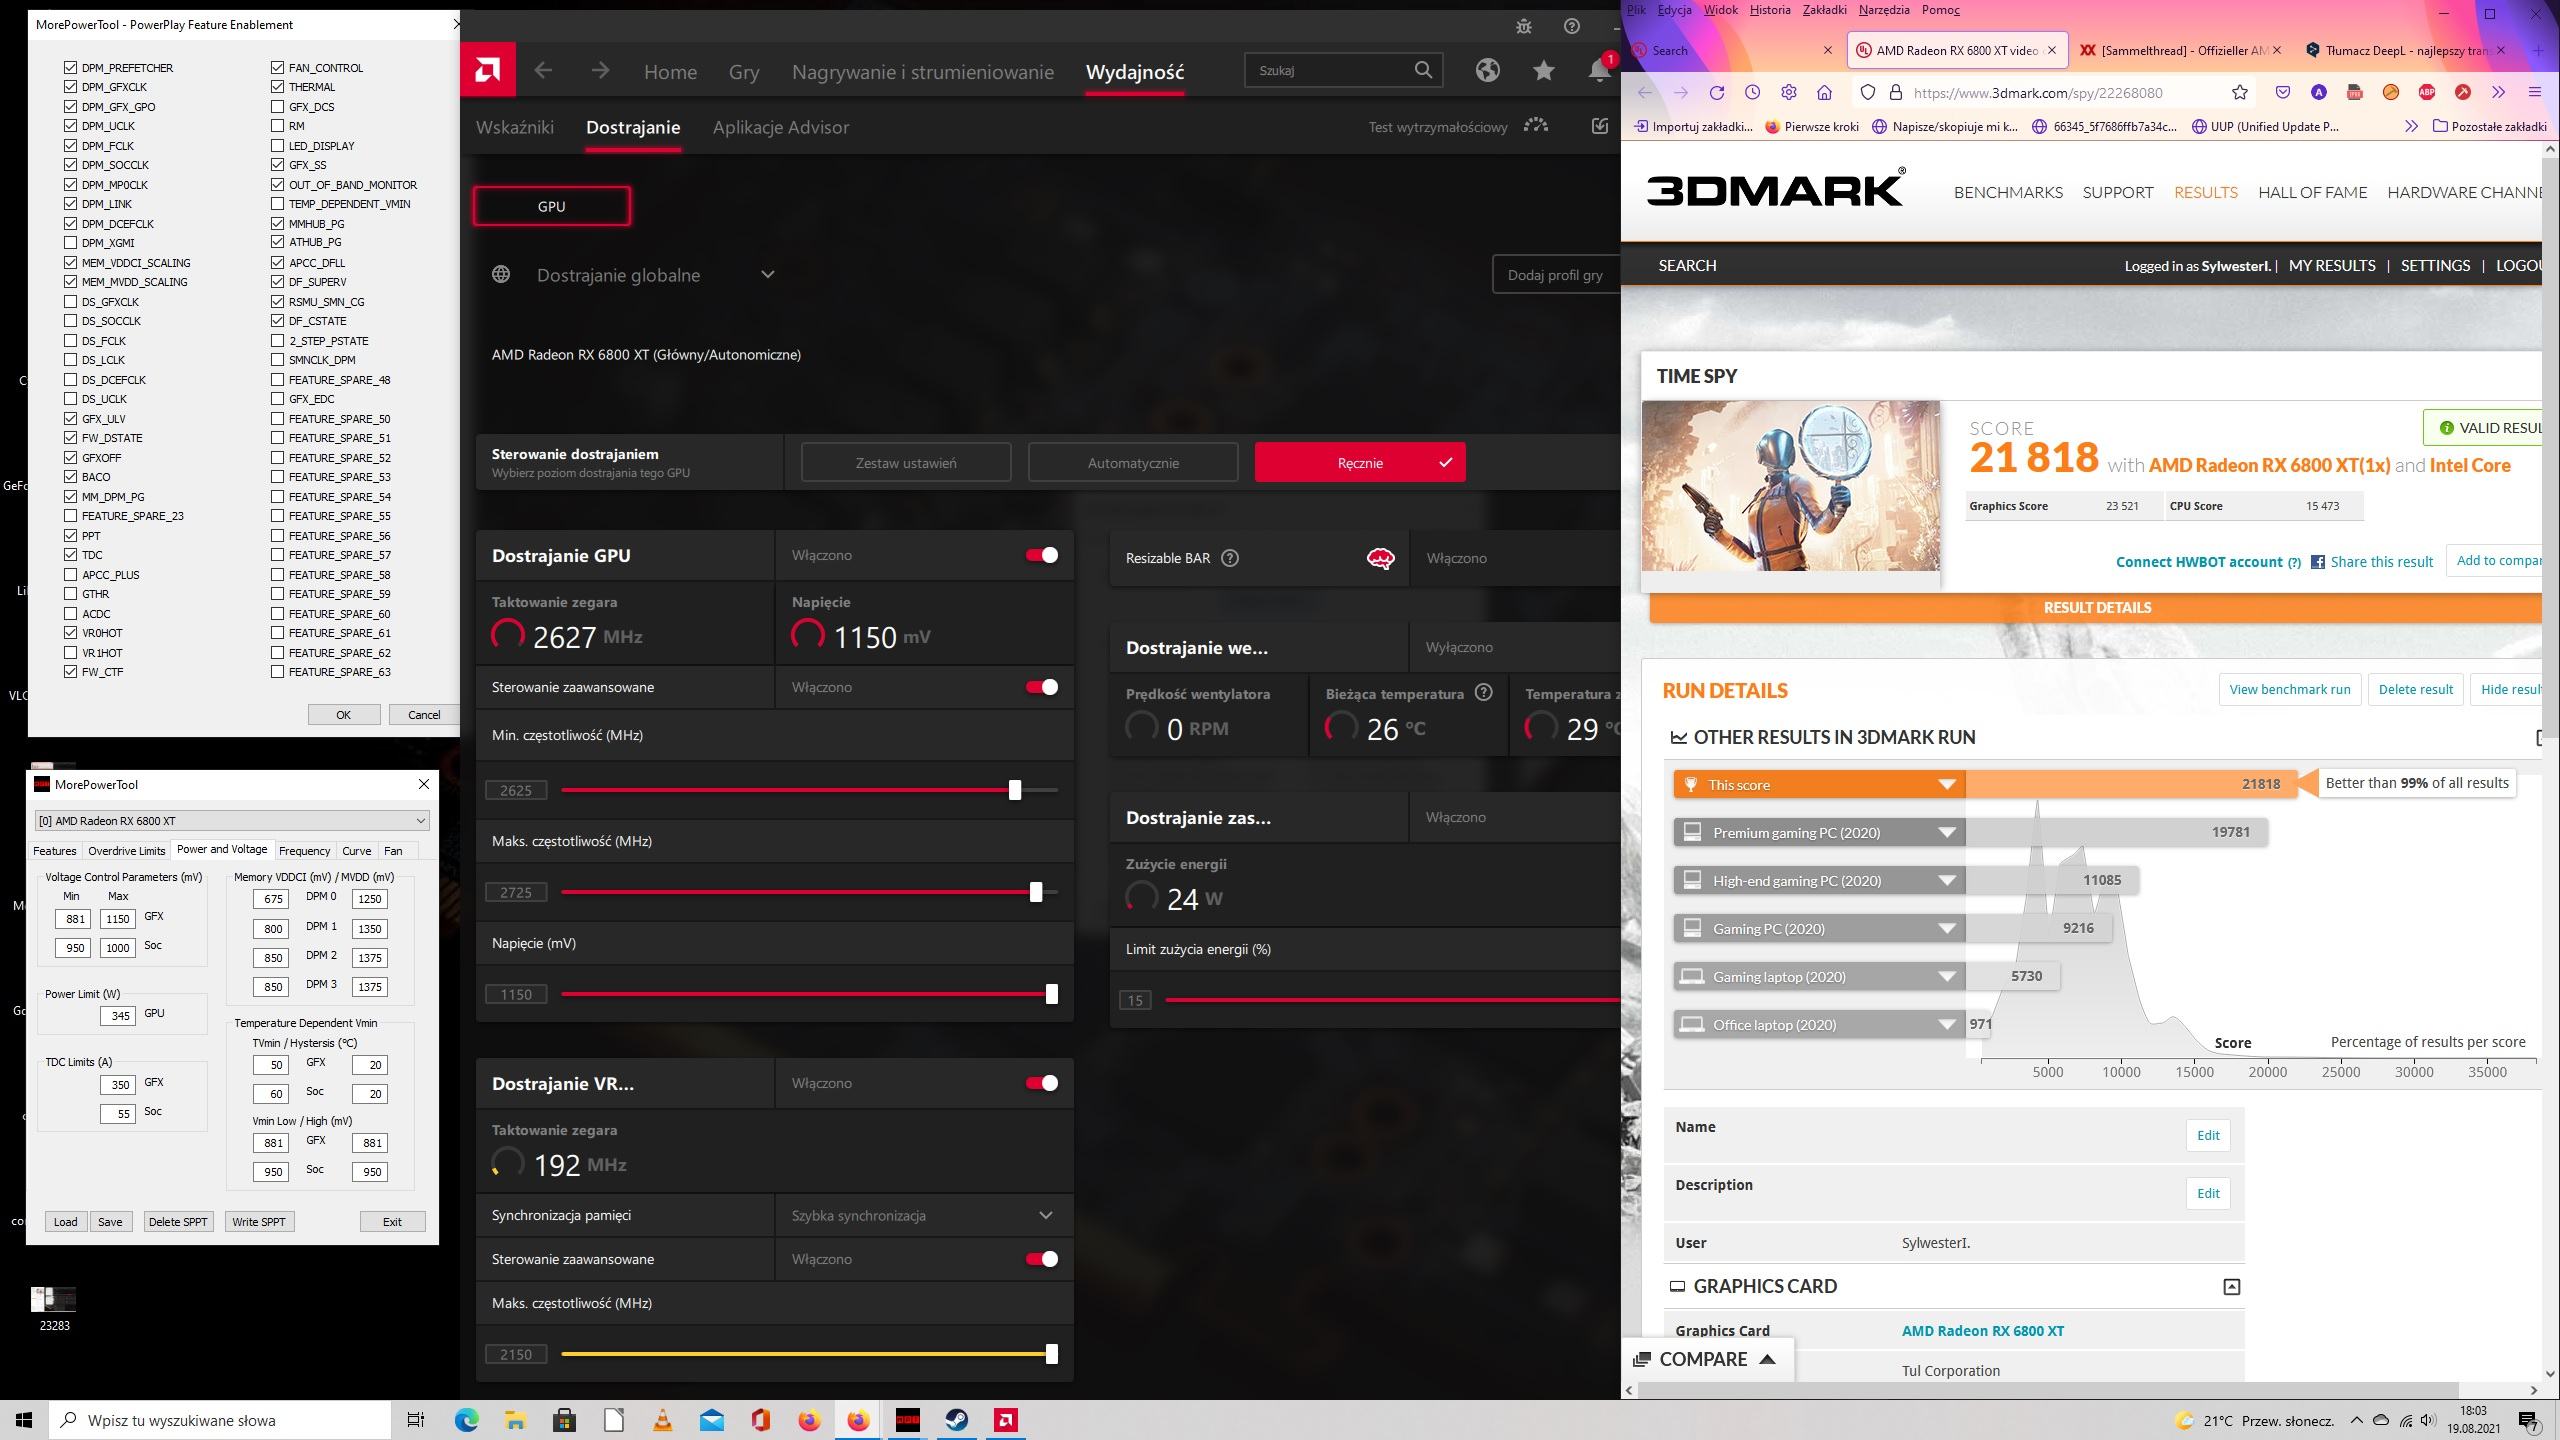Expand the COMPARE panel
Image resolution: width=2560 pixels, height=1440 pixels.
[x=1706, y=1359]
